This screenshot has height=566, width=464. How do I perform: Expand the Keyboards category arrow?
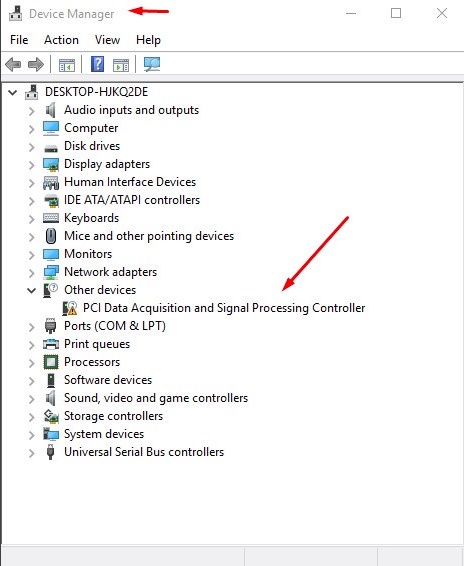(x=32, y=219)
